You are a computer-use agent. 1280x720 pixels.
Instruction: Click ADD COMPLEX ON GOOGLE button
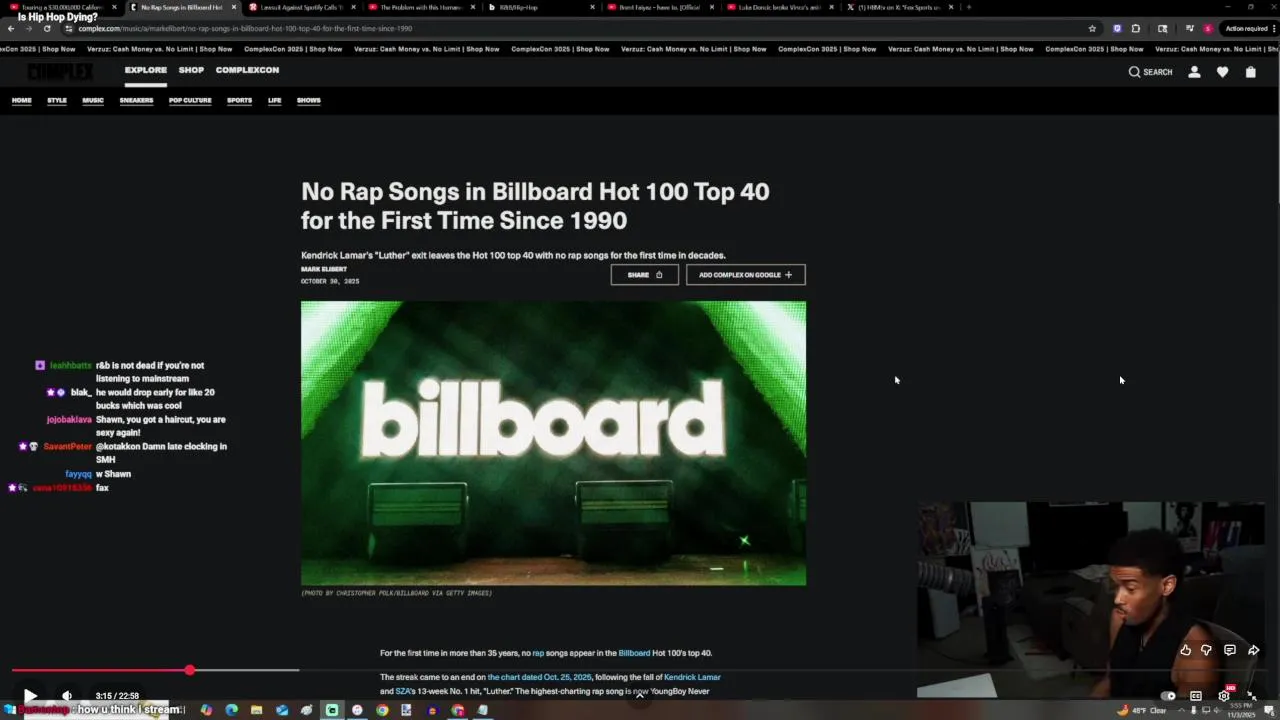click(x=746, y=275)
